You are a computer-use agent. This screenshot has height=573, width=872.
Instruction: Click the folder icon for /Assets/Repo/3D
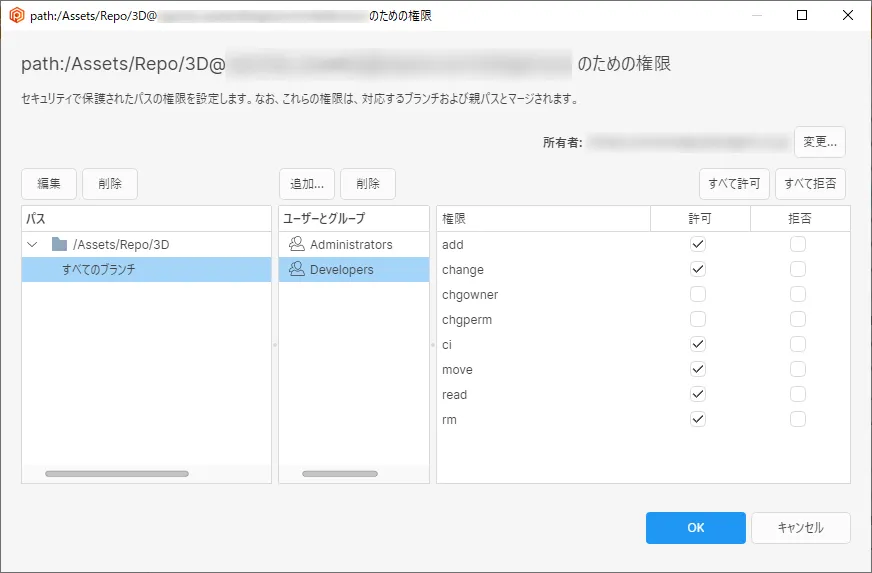coord(59,244)
